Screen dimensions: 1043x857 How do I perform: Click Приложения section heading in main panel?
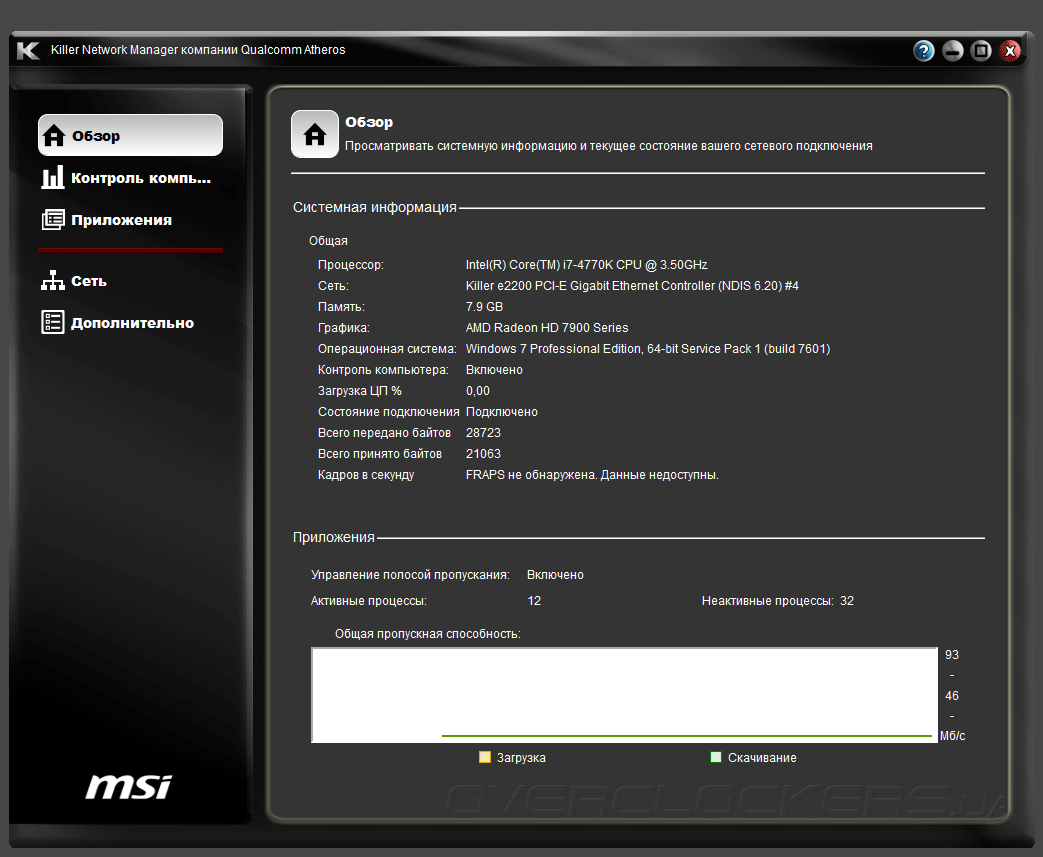334,537
